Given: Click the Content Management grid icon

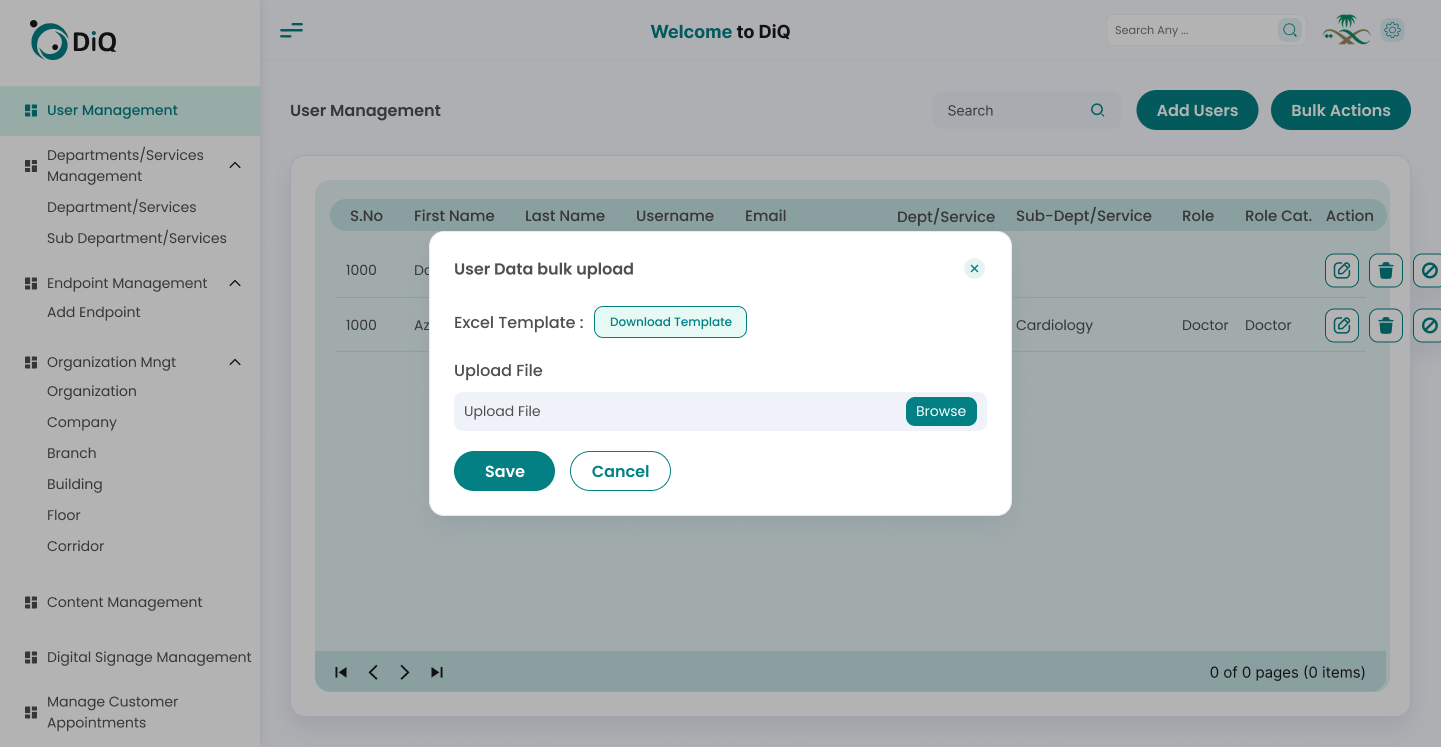Looking at the screenshot, I should tap(31, 602).
